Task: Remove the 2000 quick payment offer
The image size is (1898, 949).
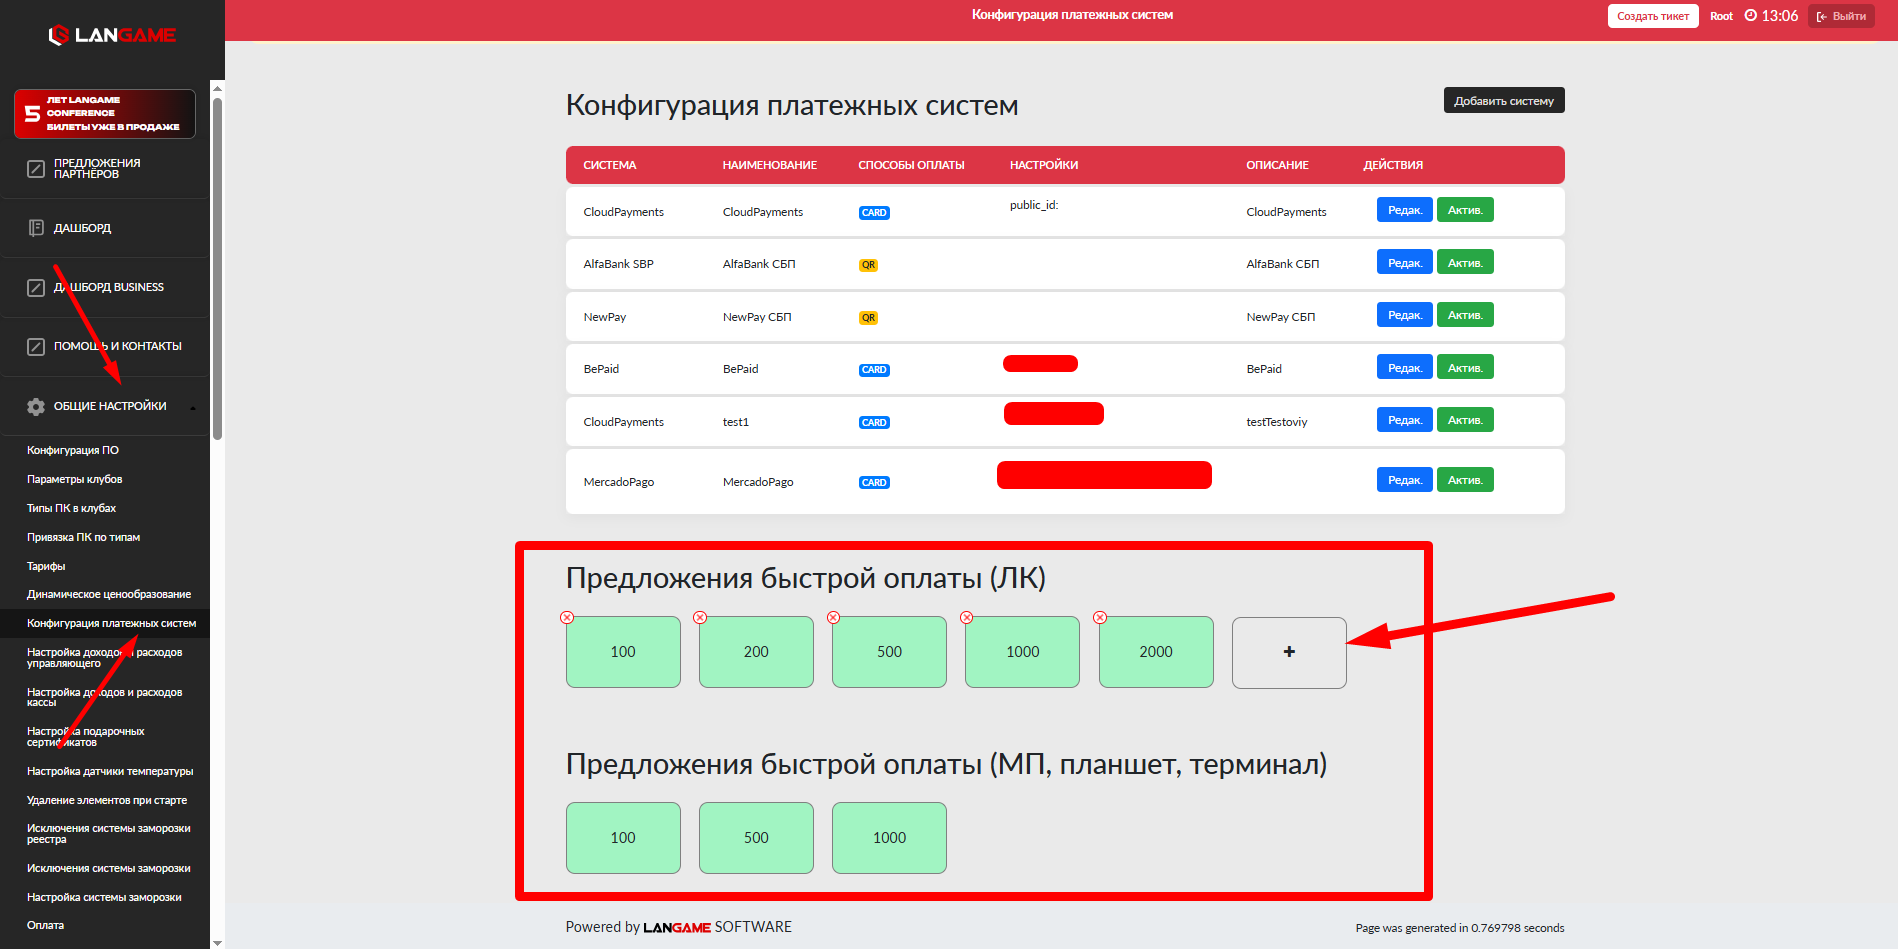Action: point(1100,618)
